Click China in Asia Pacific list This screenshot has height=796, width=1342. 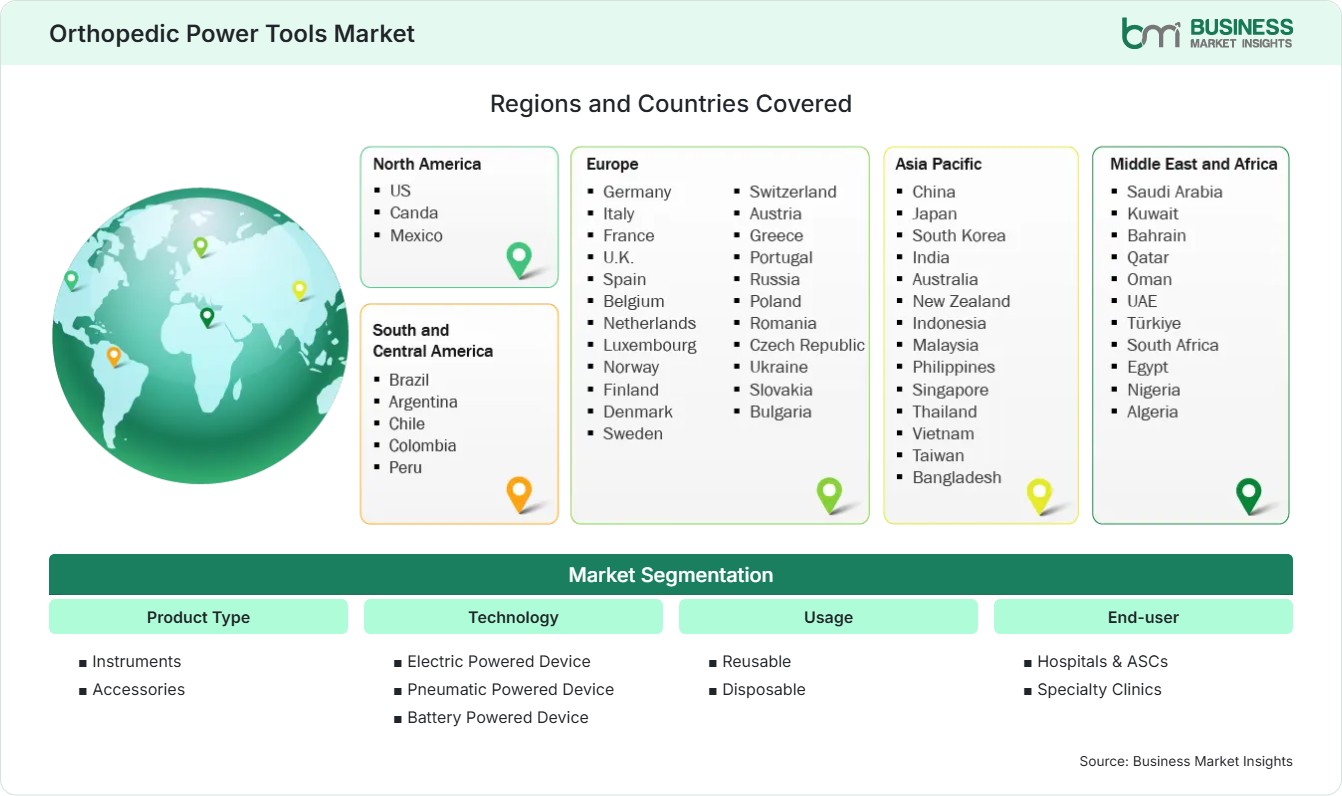pyautogui.click(x=934, y=192)
